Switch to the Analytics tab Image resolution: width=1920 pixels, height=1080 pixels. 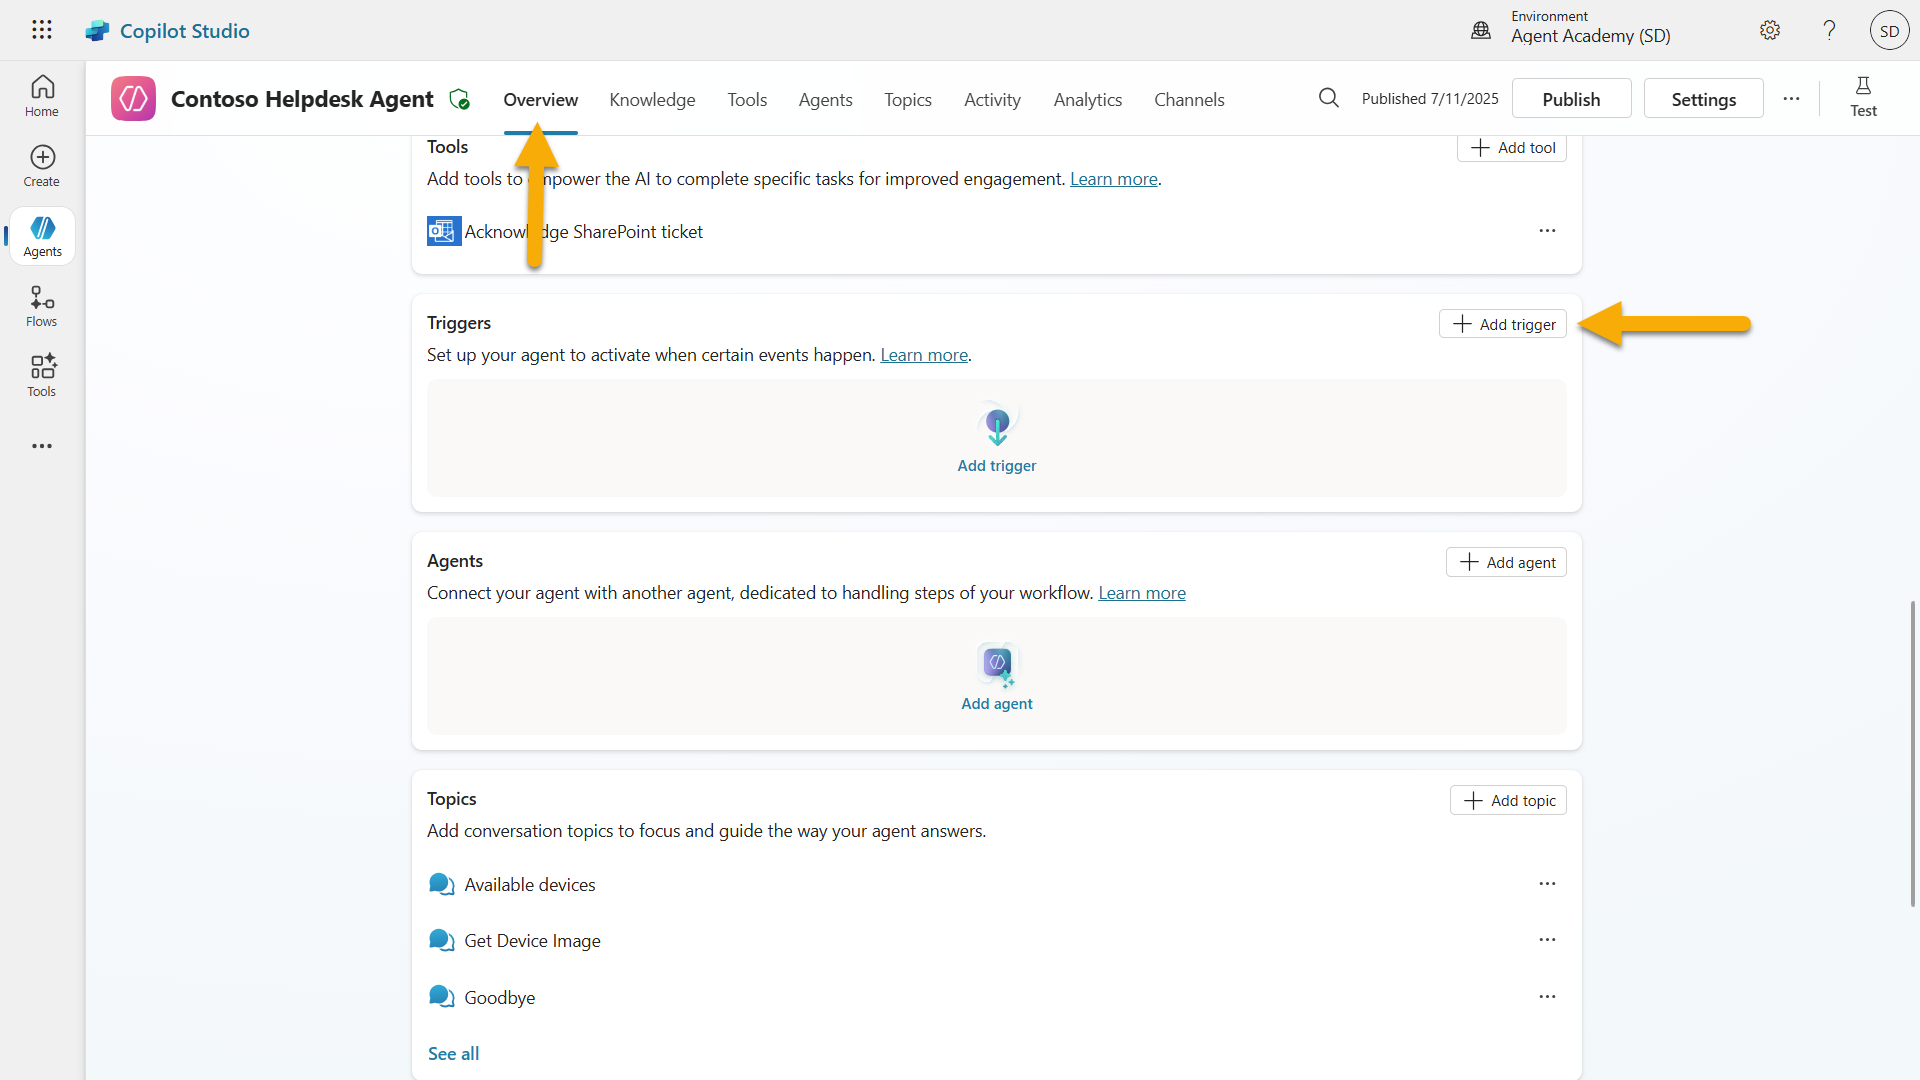[x=1087, y=99]
